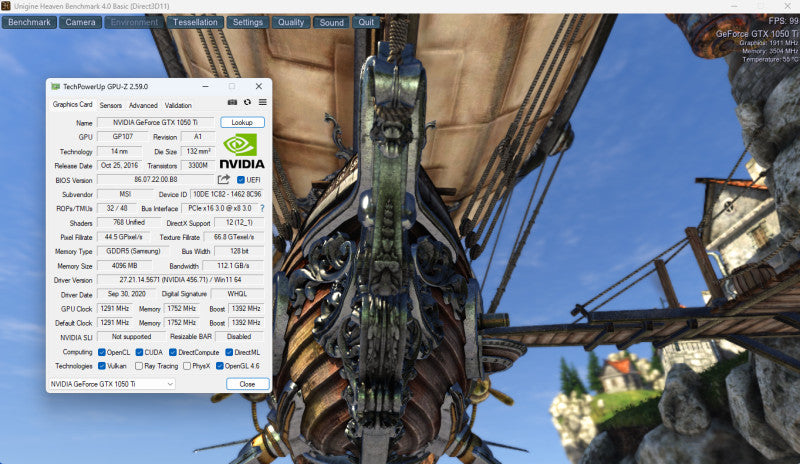Toggle the DirectML checkbox
800x464 pixels.
click(229, 352)
